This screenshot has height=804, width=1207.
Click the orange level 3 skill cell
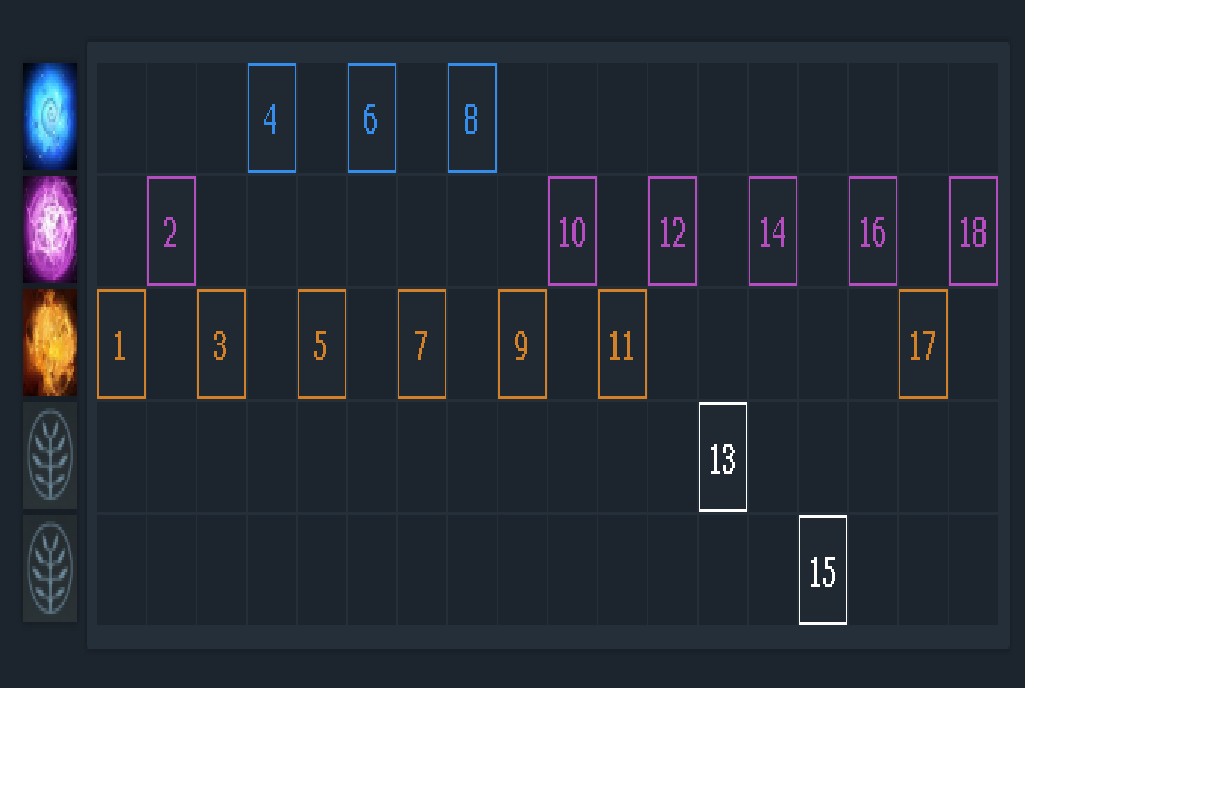221,344
